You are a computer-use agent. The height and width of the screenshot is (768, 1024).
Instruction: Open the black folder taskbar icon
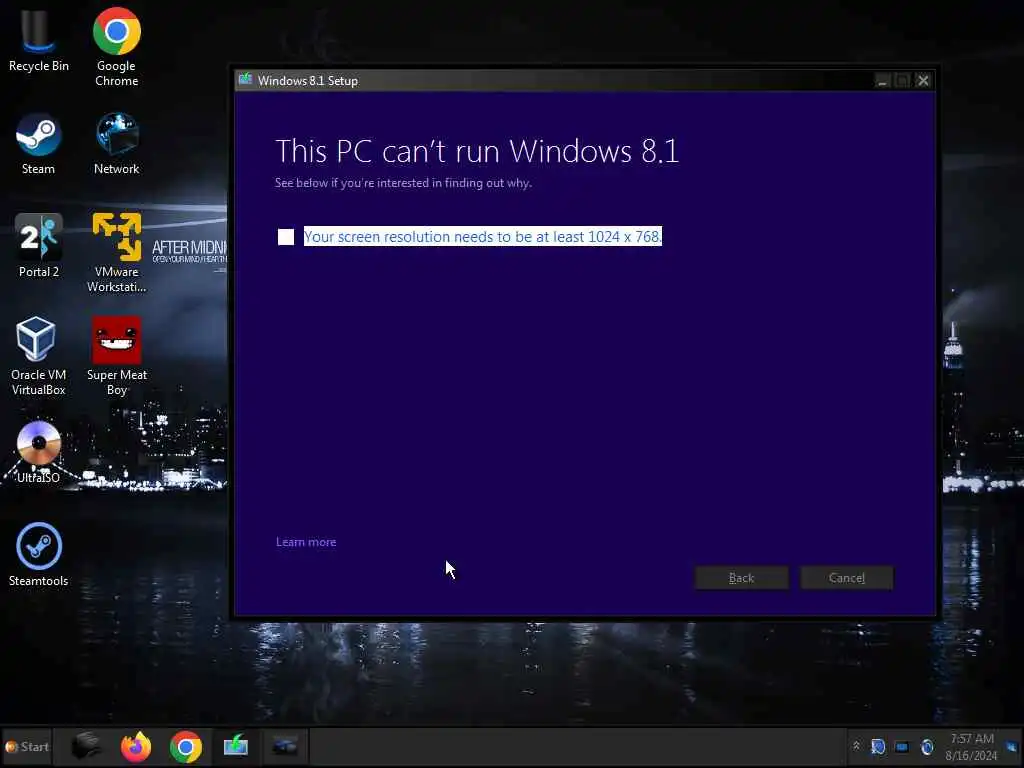pyautogui.click(x=86, y=746)
